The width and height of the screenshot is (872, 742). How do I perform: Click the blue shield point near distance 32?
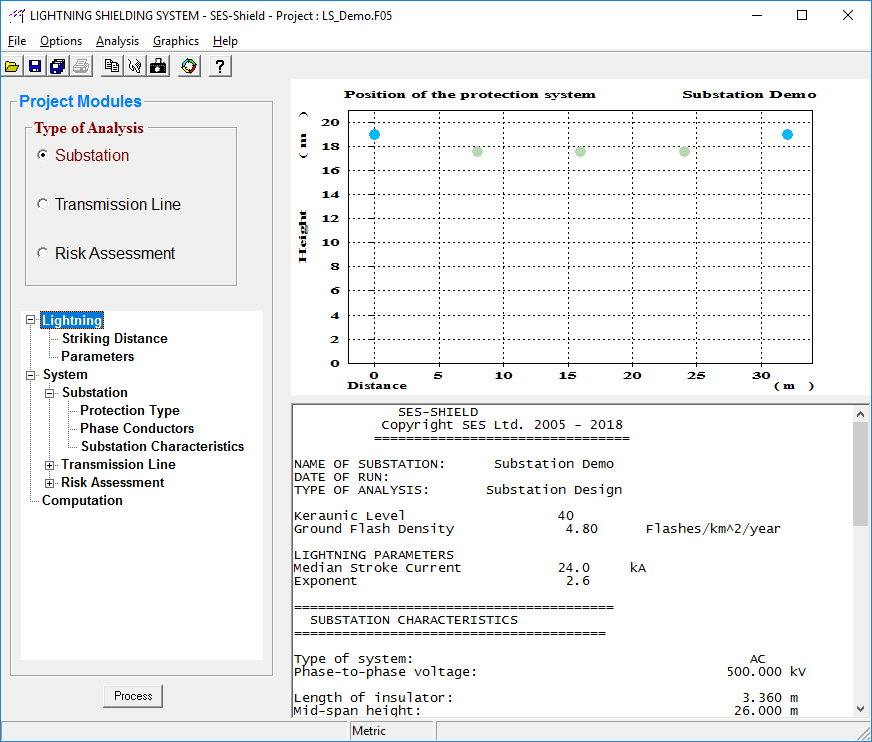787,135
